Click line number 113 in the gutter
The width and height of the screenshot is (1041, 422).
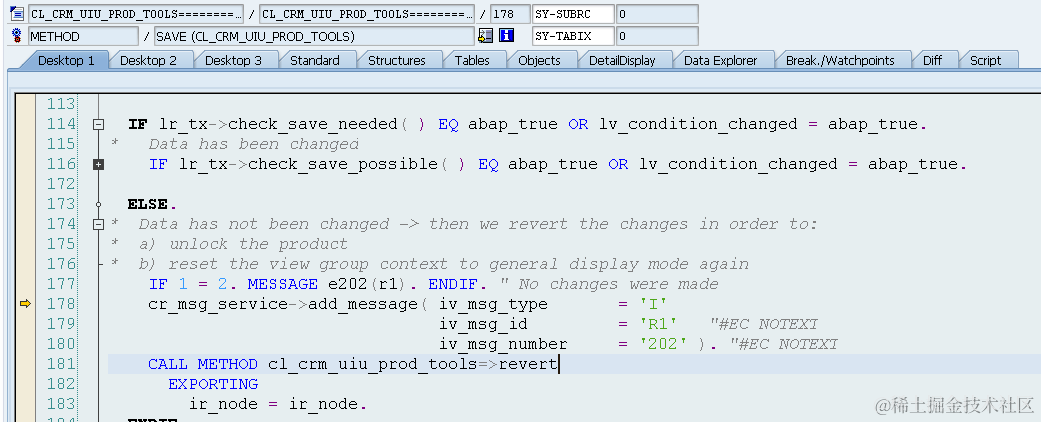[62, 104]
